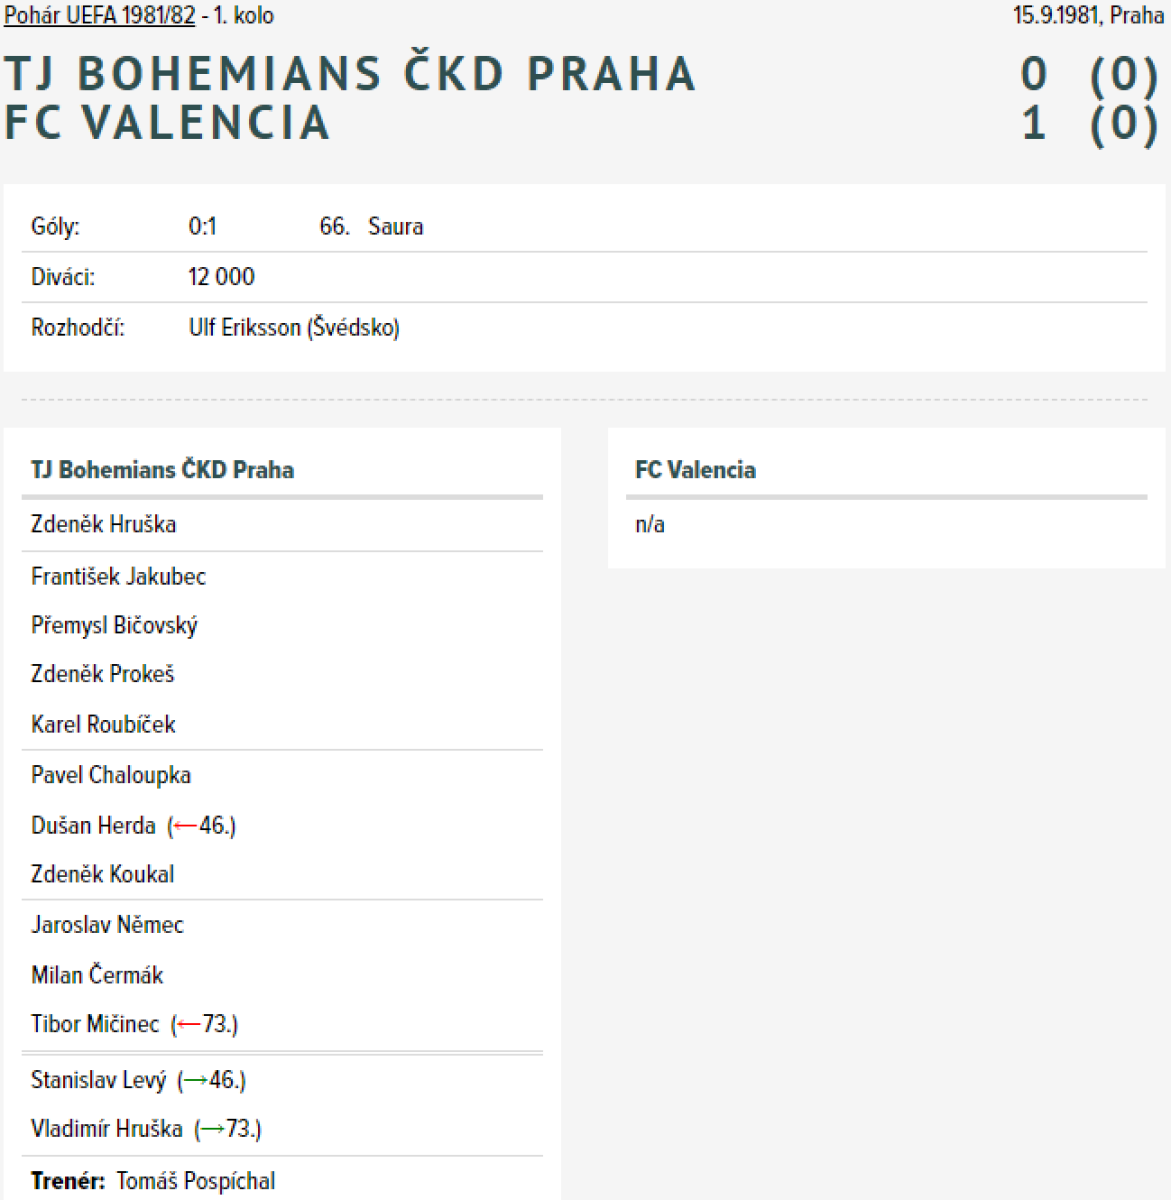Viewport: 1171px width, 1200px height.
Task: Click Karel Roubíček in the lineup
Action: [103, 725]
